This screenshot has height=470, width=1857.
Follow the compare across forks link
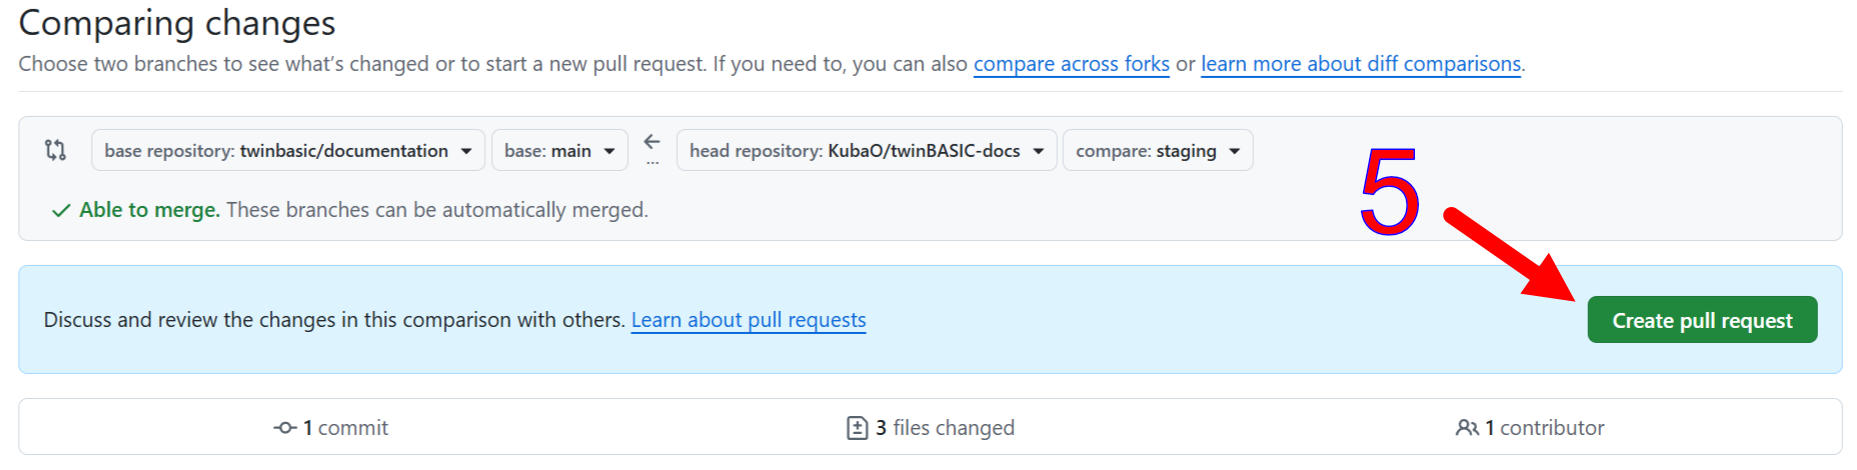1071,64
